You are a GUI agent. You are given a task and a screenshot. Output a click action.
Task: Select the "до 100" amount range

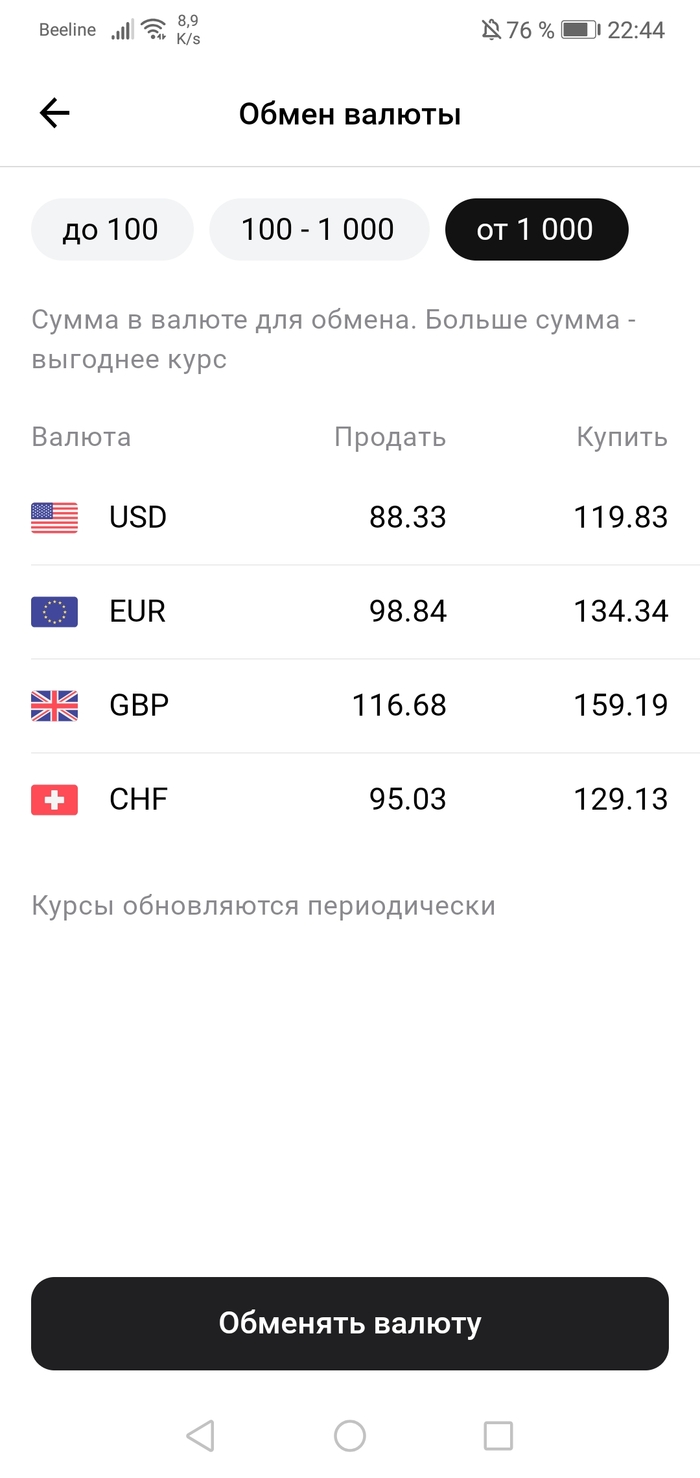[111, 229]
